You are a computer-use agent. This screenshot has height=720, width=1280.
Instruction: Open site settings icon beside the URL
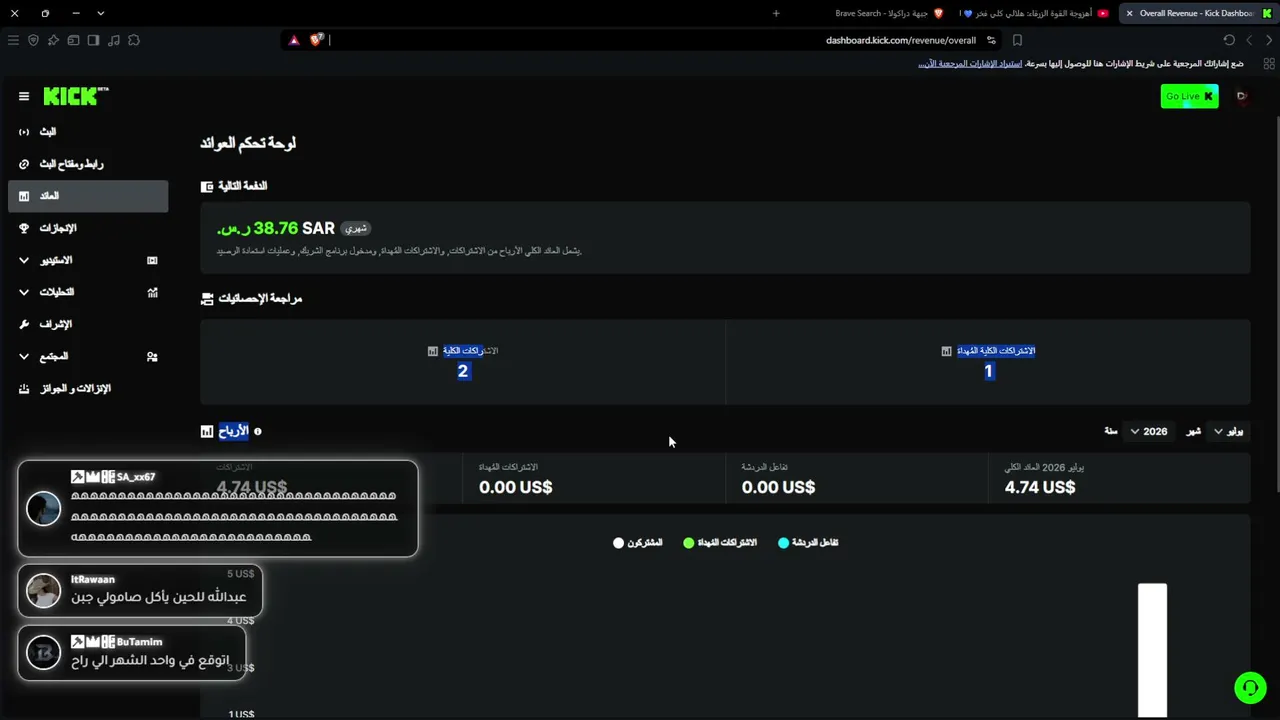991,40
